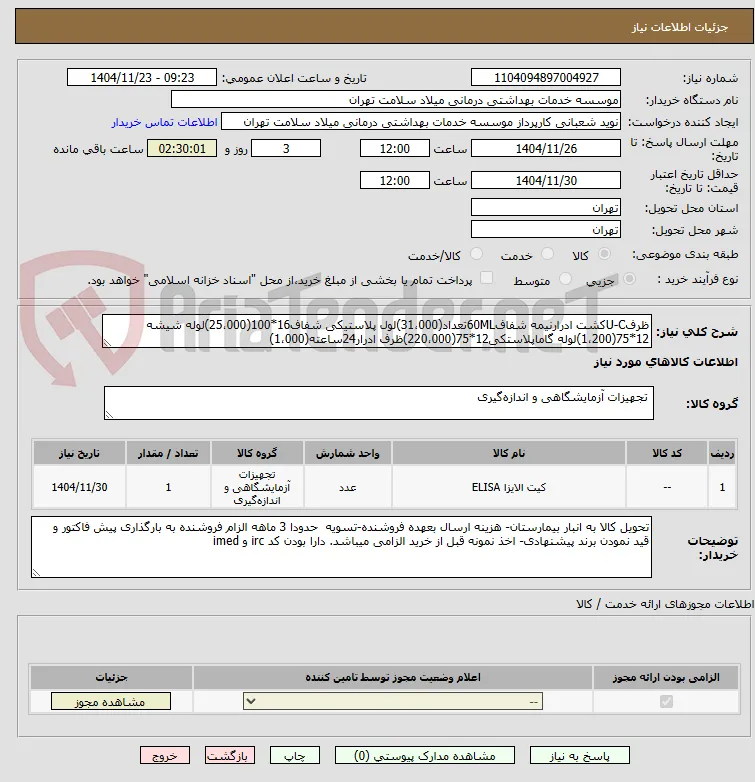
Task: Click the remaining days field showing 3
Action: point(286,148)
